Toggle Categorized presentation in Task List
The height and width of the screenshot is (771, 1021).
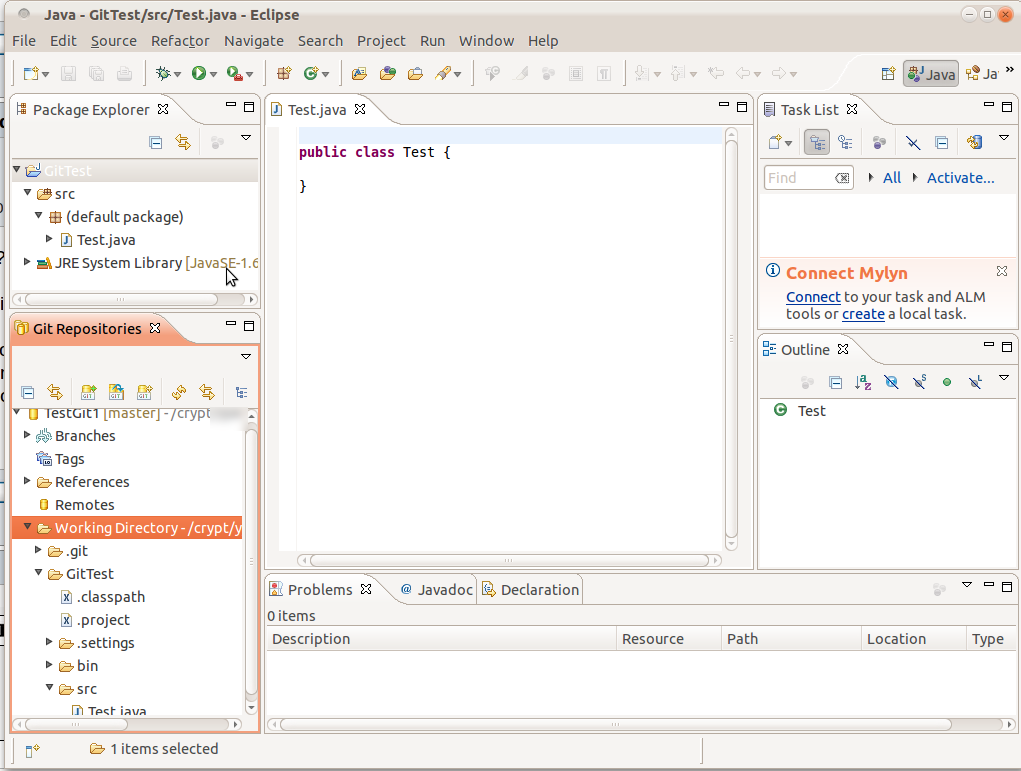[x=817, y=143]
